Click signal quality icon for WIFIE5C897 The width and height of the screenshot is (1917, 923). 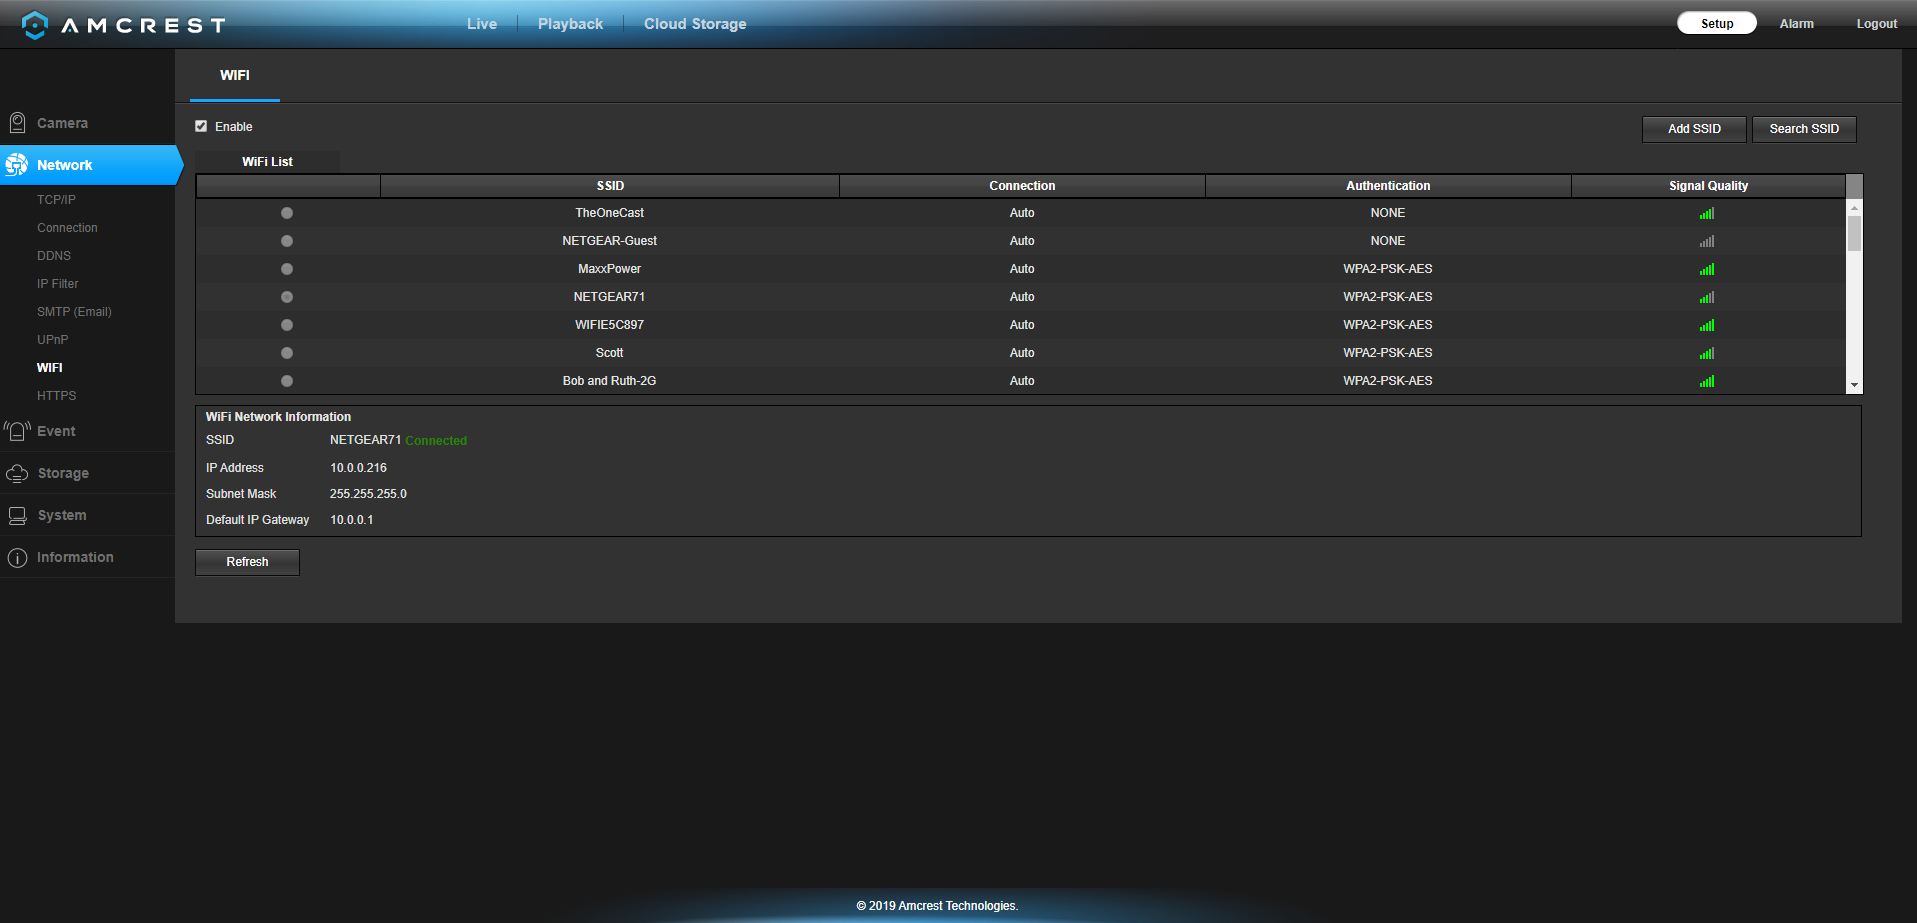tap(1707, 325)
